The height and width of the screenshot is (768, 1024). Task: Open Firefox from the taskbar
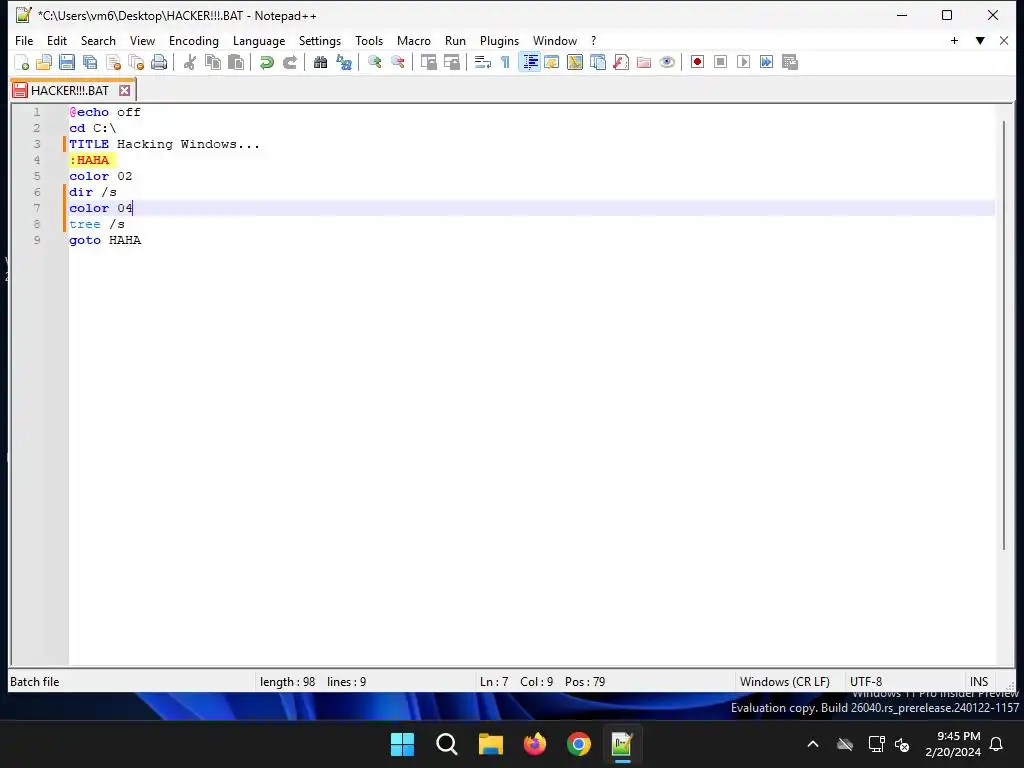point(535,744)
